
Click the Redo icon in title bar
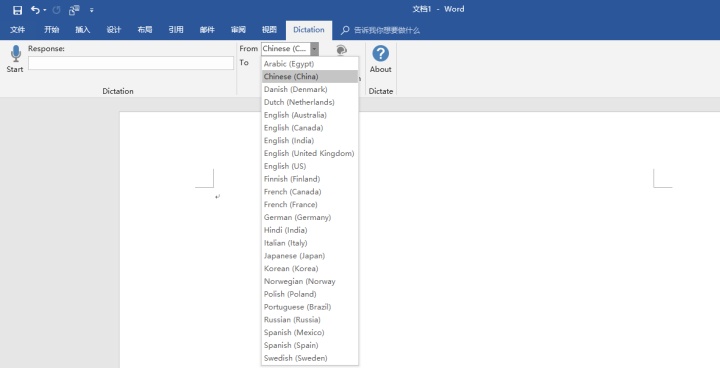pos(56,10)
